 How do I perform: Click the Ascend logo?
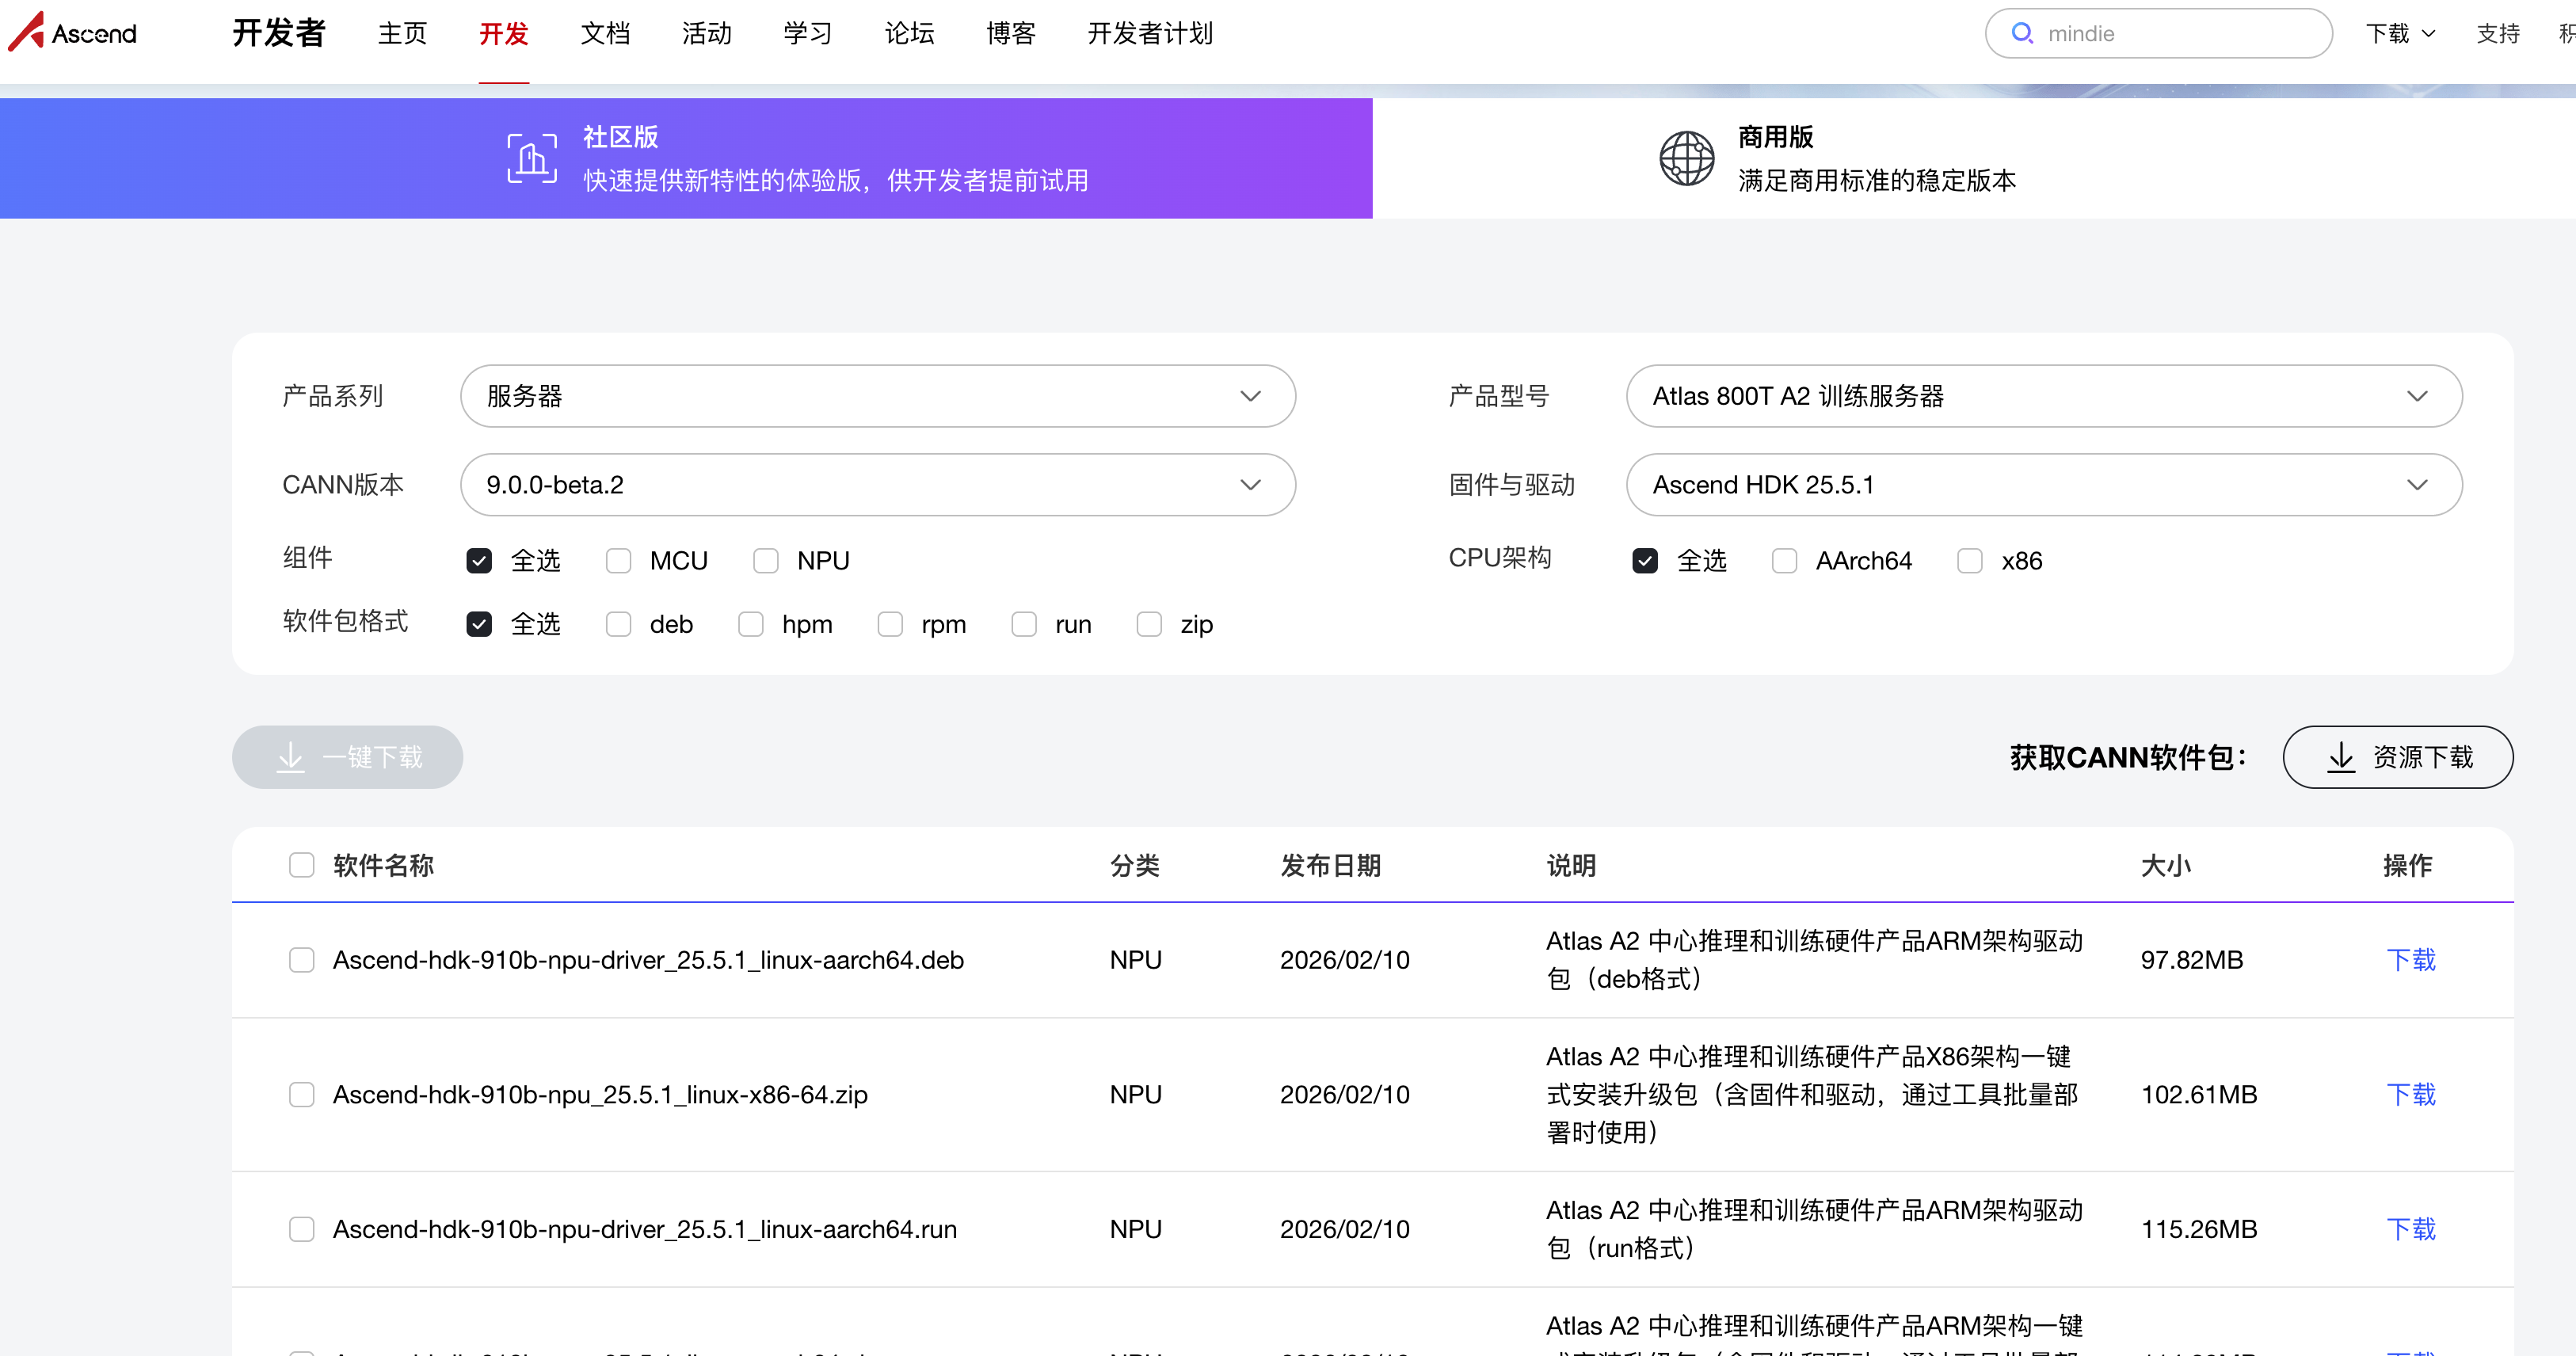pos(72,32)
